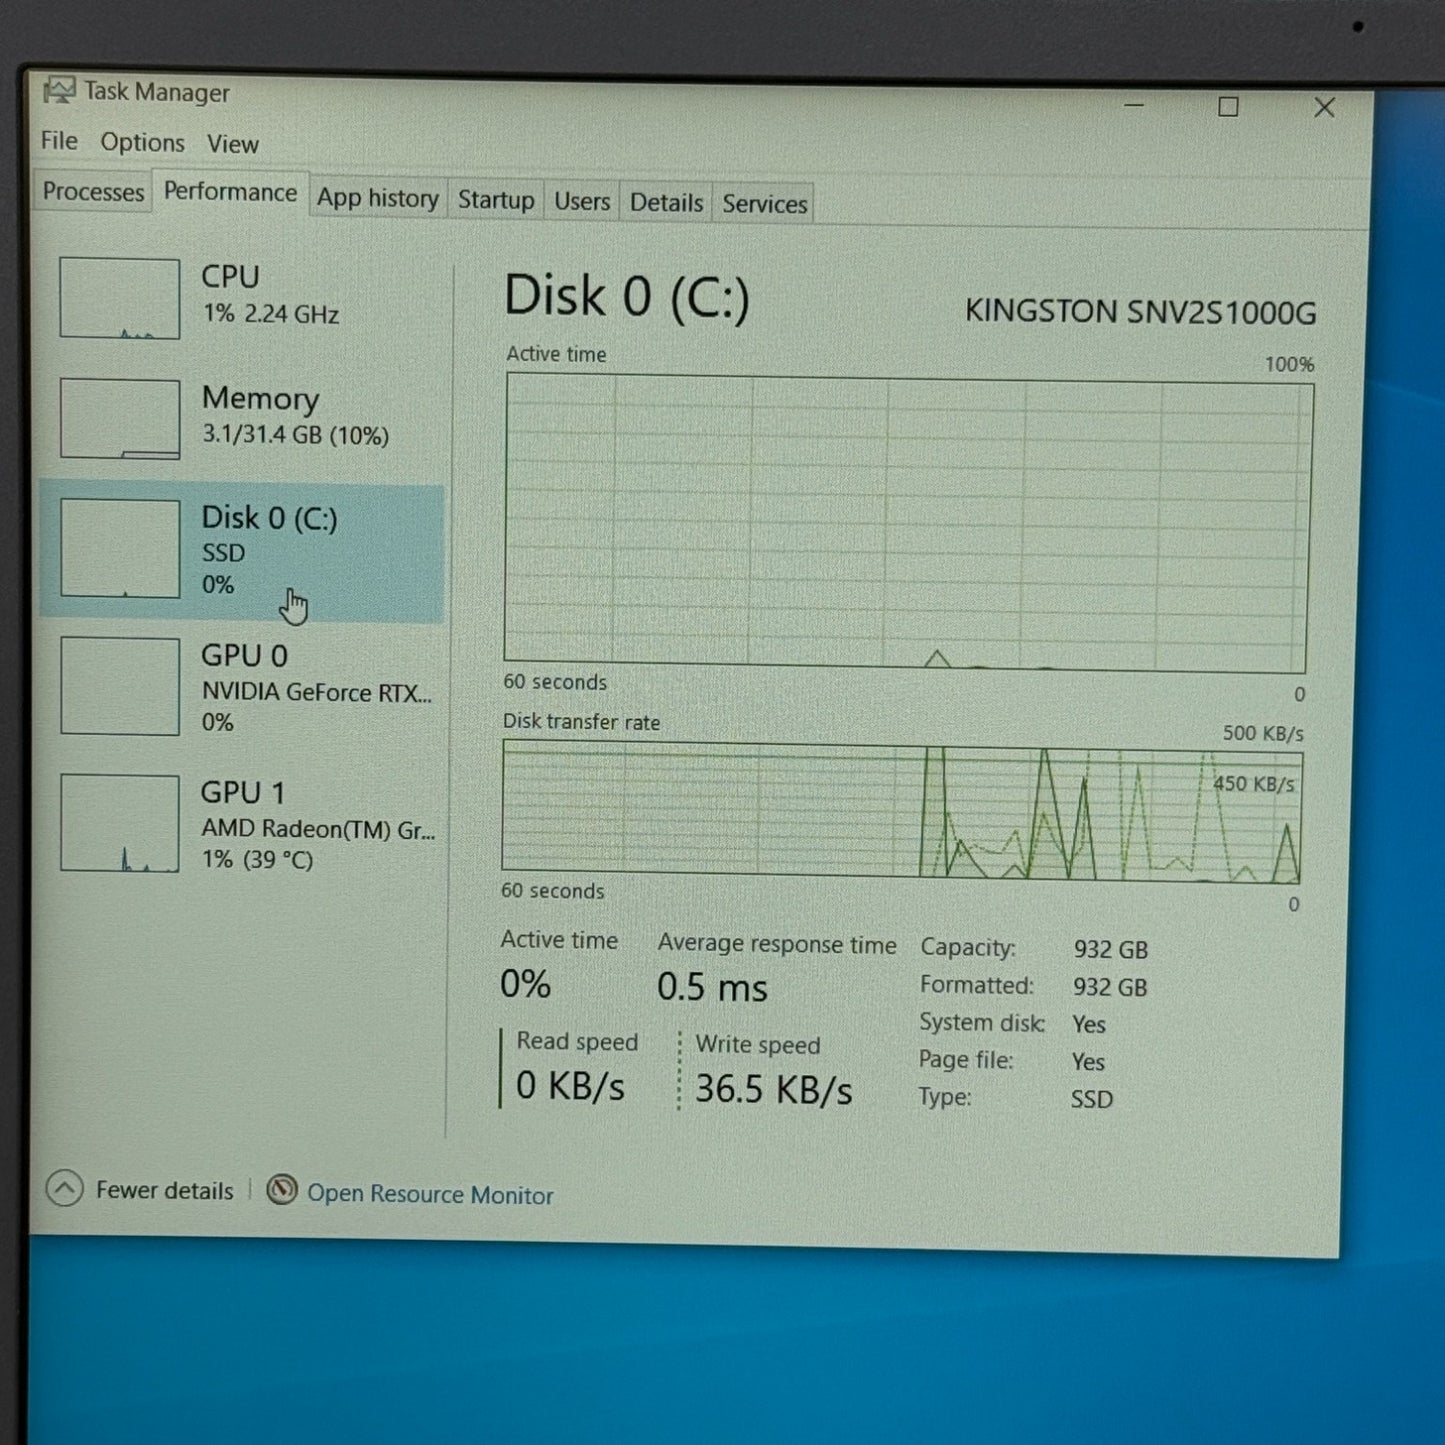Screen dimensions: 1445x1445
Task: Click the Fewer details text
Action: [x=164, y=1191]
